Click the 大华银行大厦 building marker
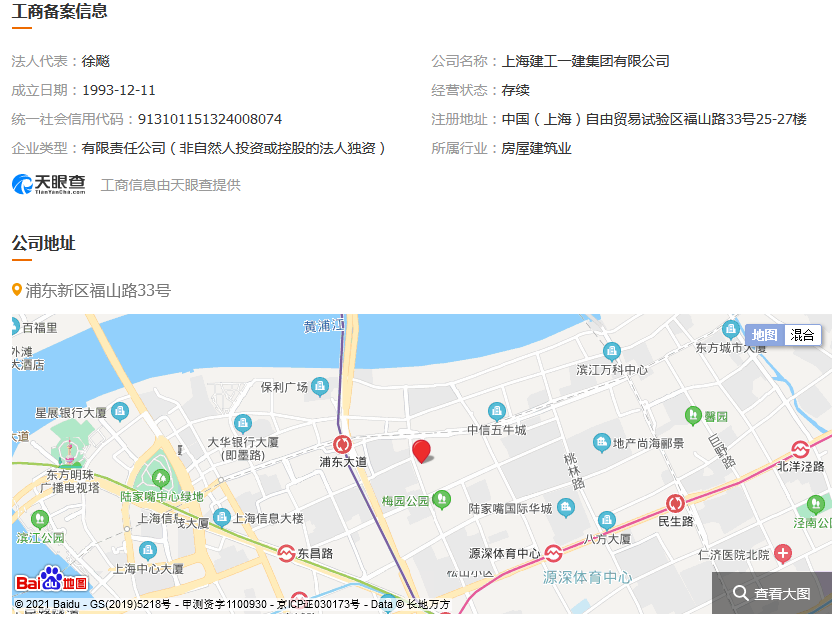The image size is (836, 626). (243, 424)
